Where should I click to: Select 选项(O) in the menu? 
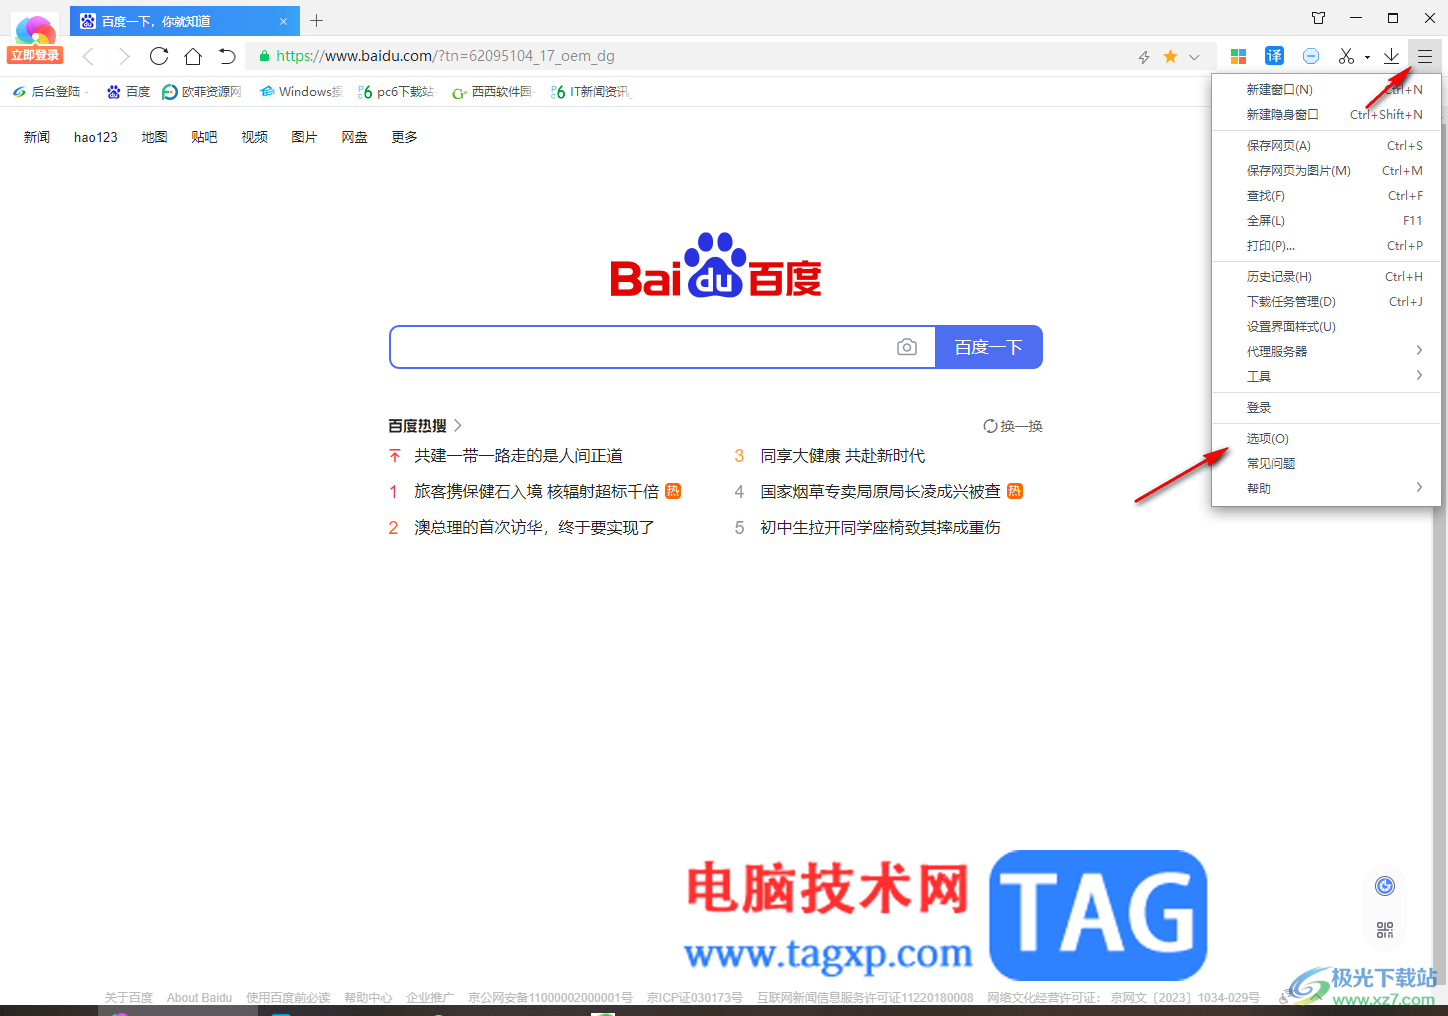pos(1326,439)
